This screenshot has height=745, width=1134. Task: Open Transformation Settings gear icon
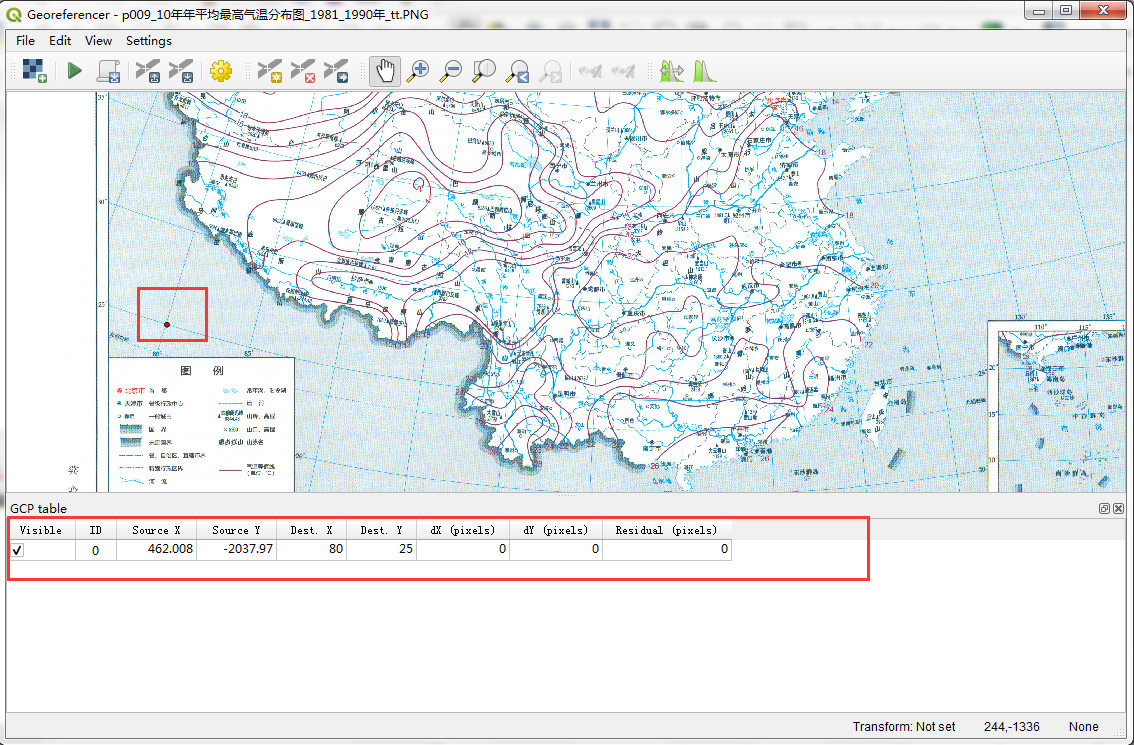pos(221,71)
